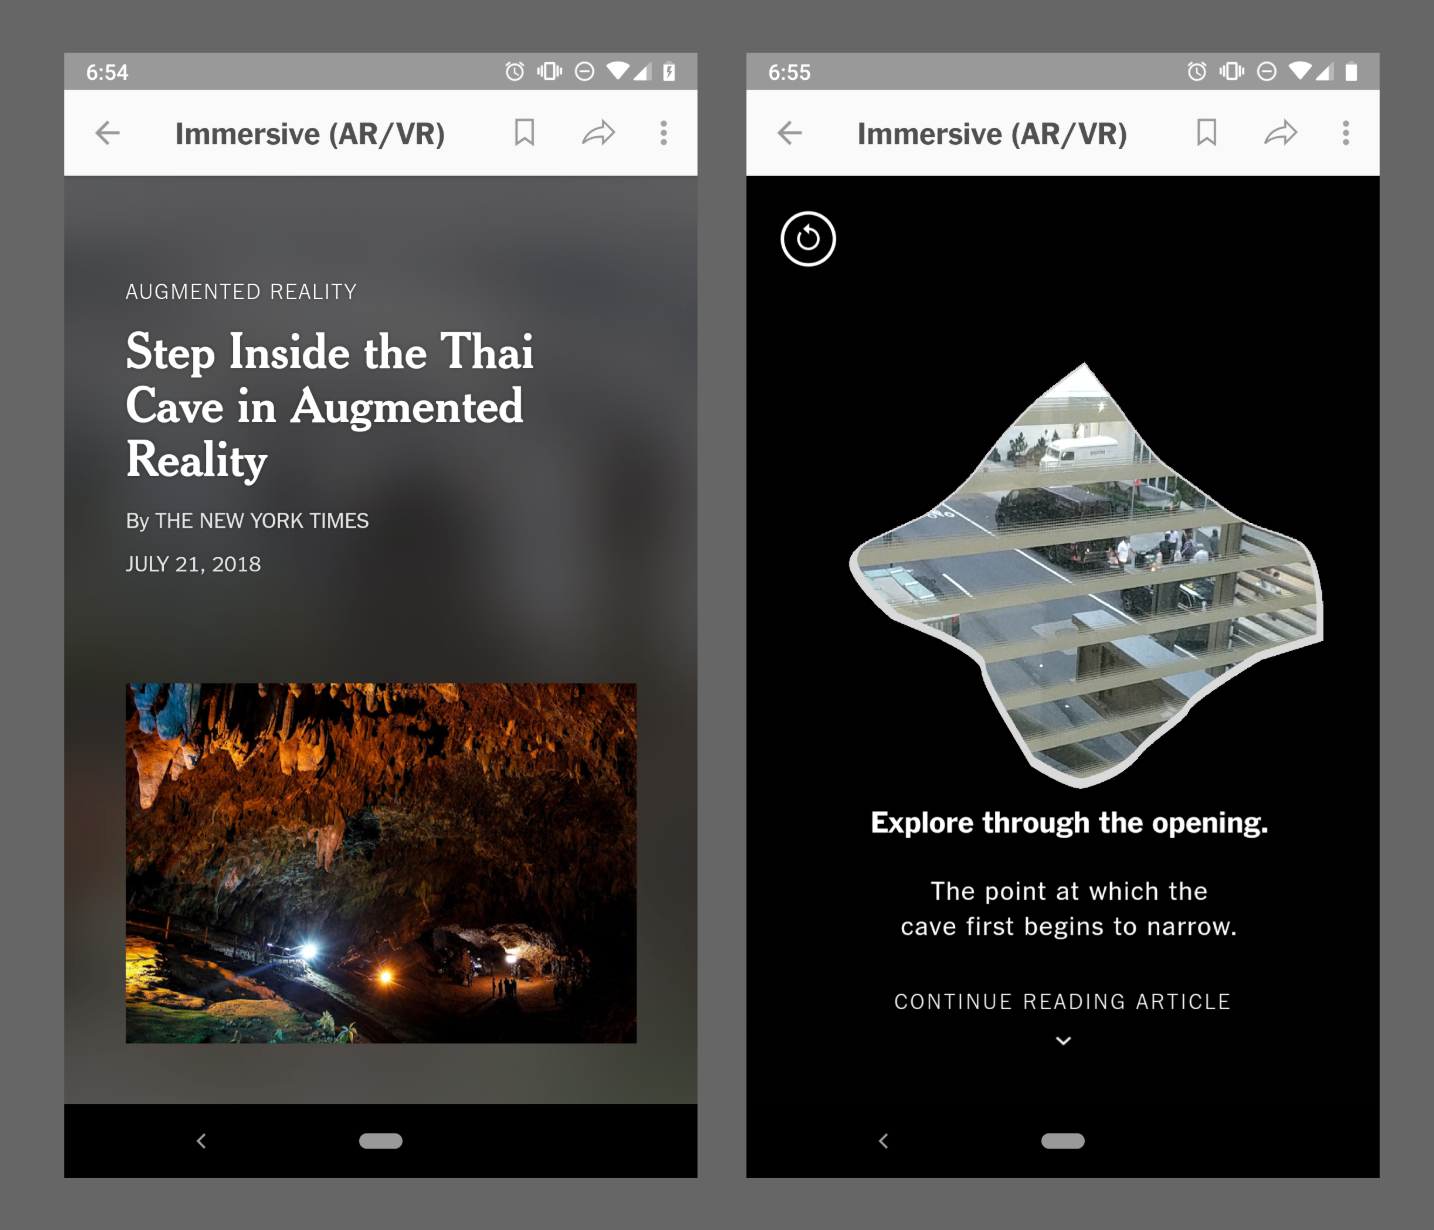The height and width of the screenshot is (1230, 1434).
Task: Tap vibrate icon in left phone status bar
Action: tap(549, 71)
